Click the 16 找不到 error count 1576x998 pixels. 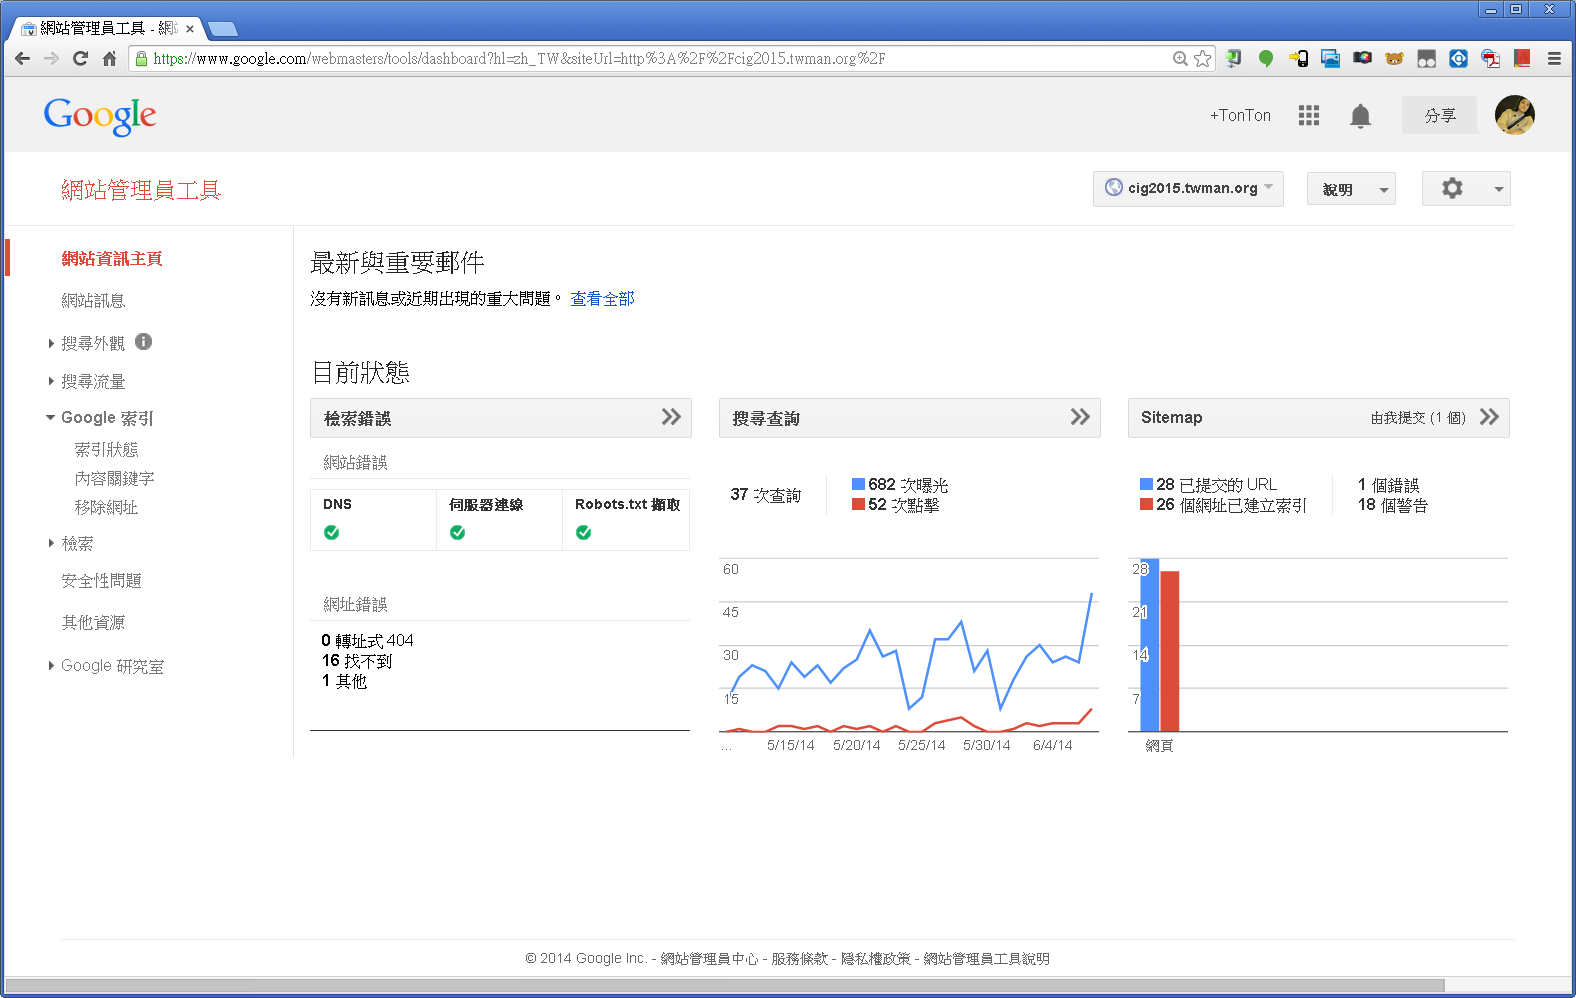pos(357,661)
